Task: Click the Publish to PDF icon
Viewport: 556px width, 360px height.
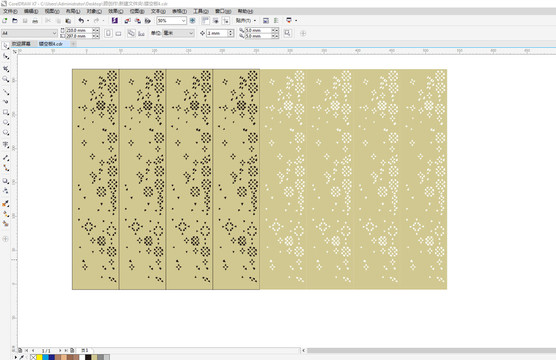Action: pyautogui.click(x=148, y=21)
